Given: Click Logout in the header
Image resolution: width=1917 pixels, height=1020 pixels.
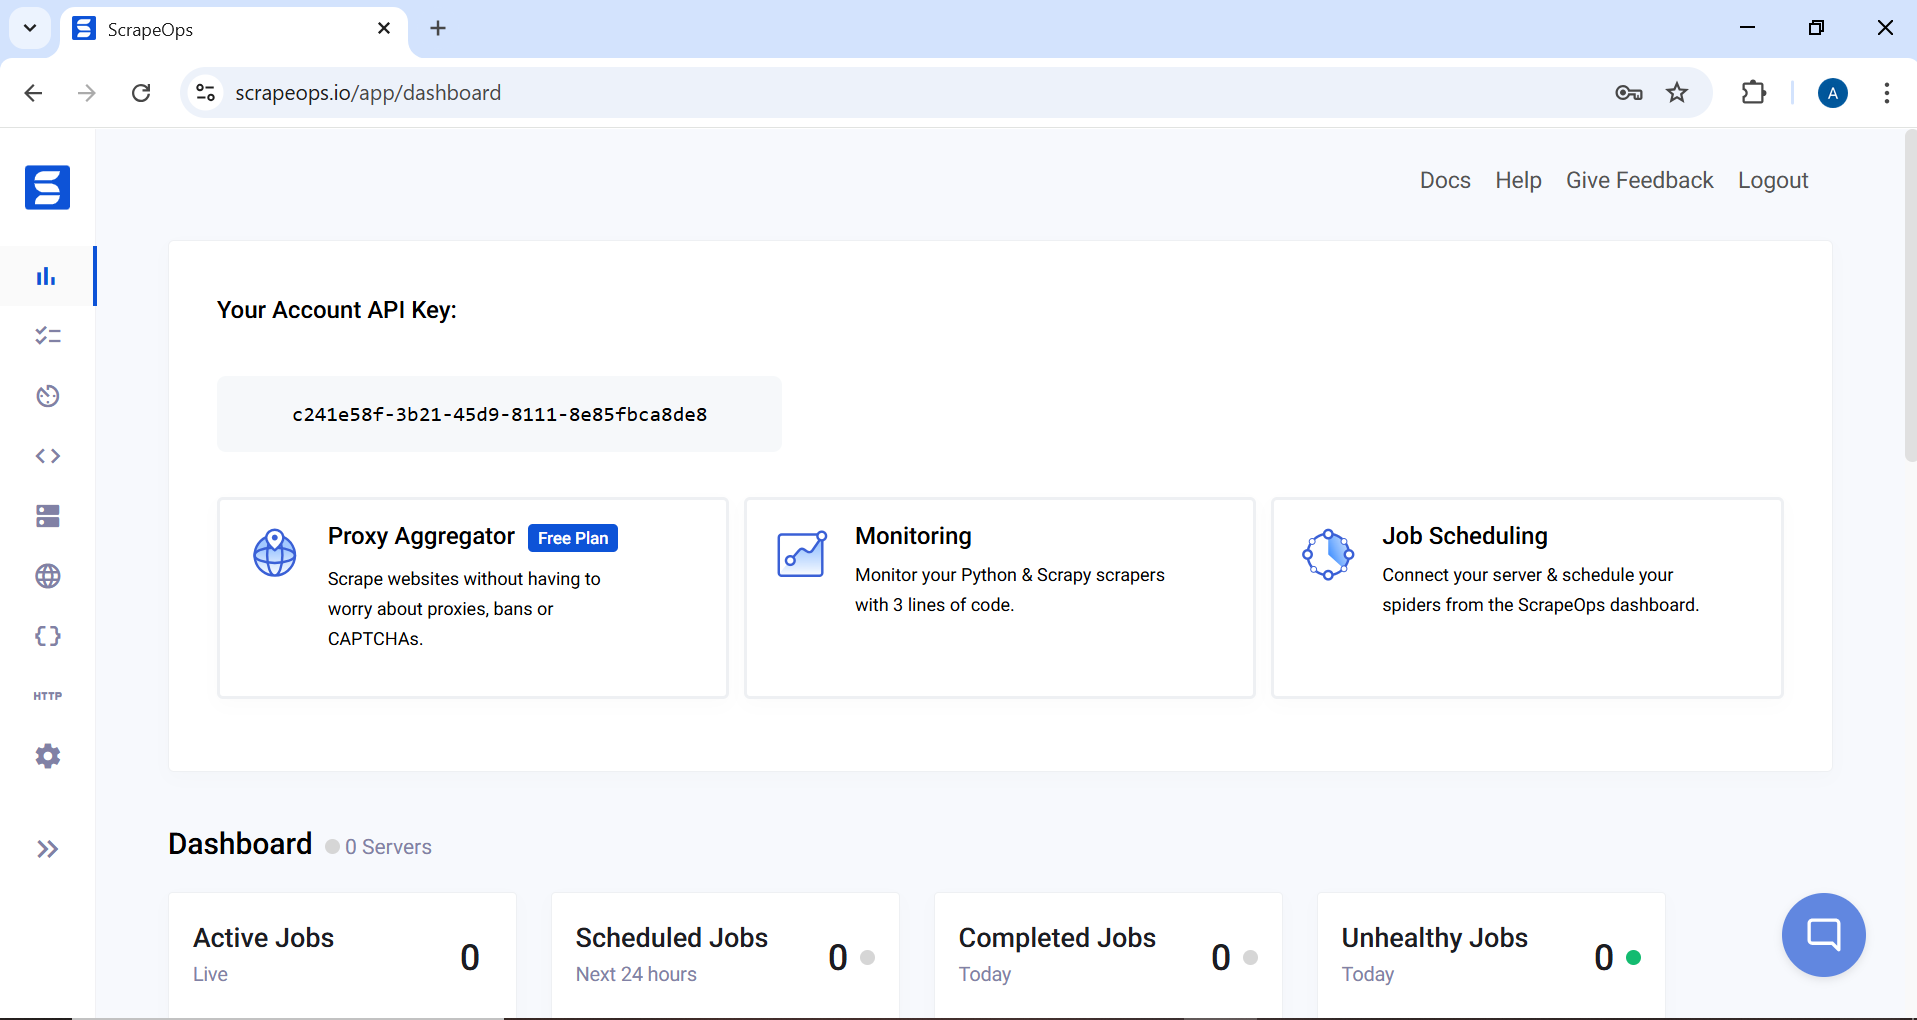Looking at the screenshot, I should (x=1772, y=180).
